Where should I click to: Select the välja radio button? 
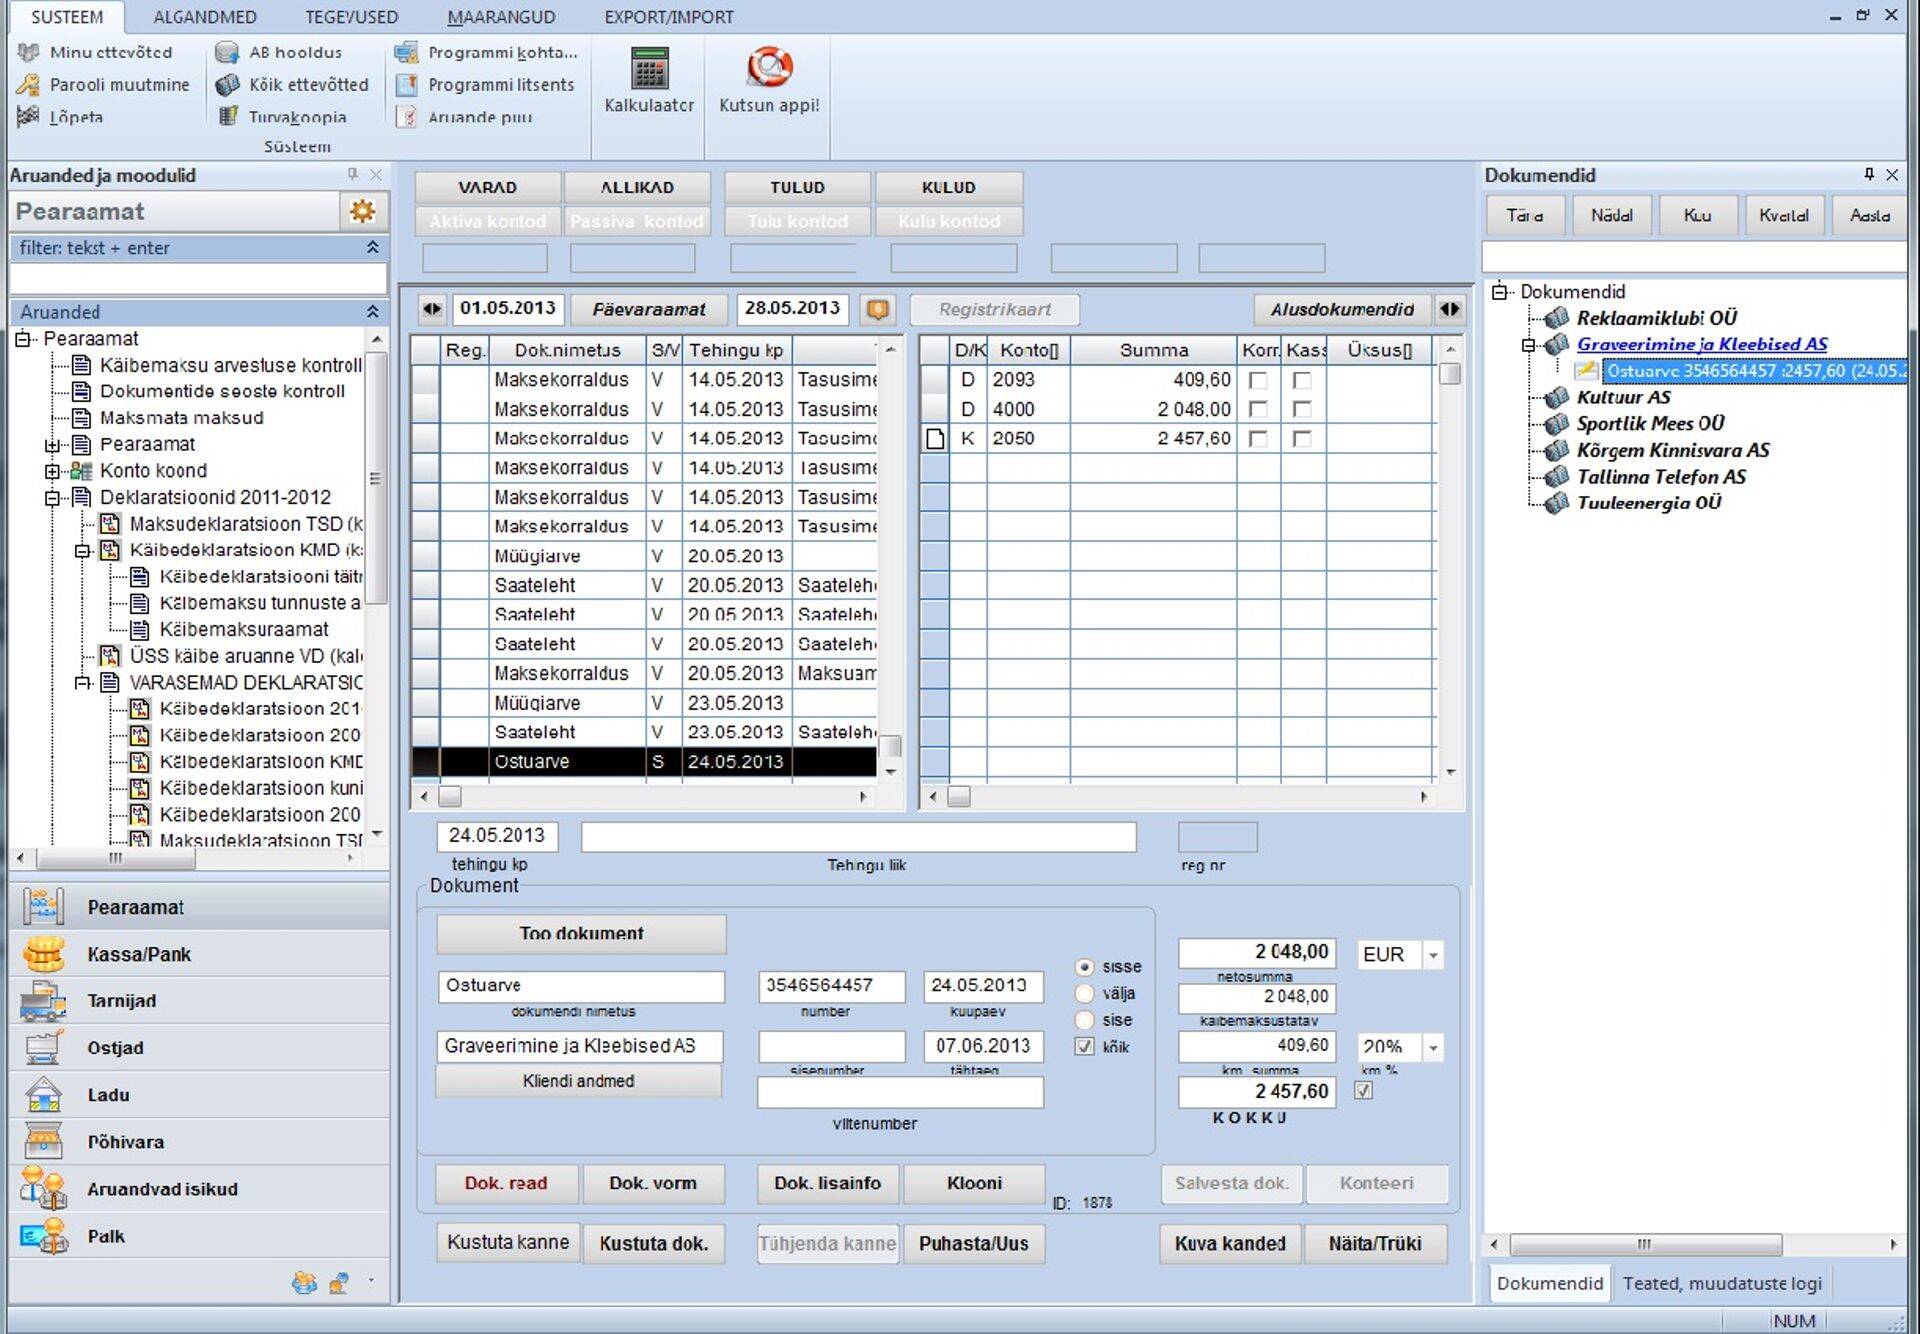pos(1084,994)
